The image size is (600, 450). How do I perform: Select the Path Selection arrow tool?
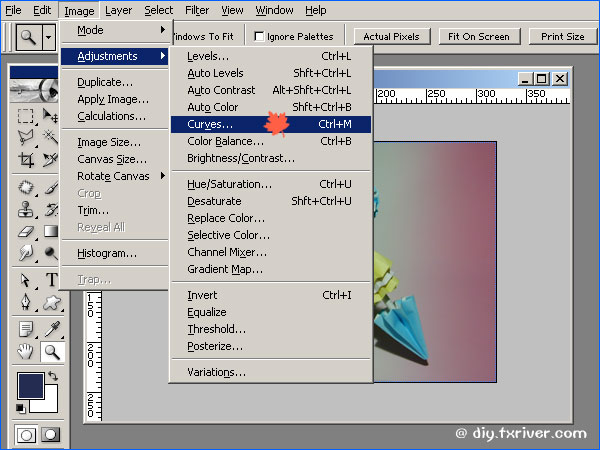25,280
